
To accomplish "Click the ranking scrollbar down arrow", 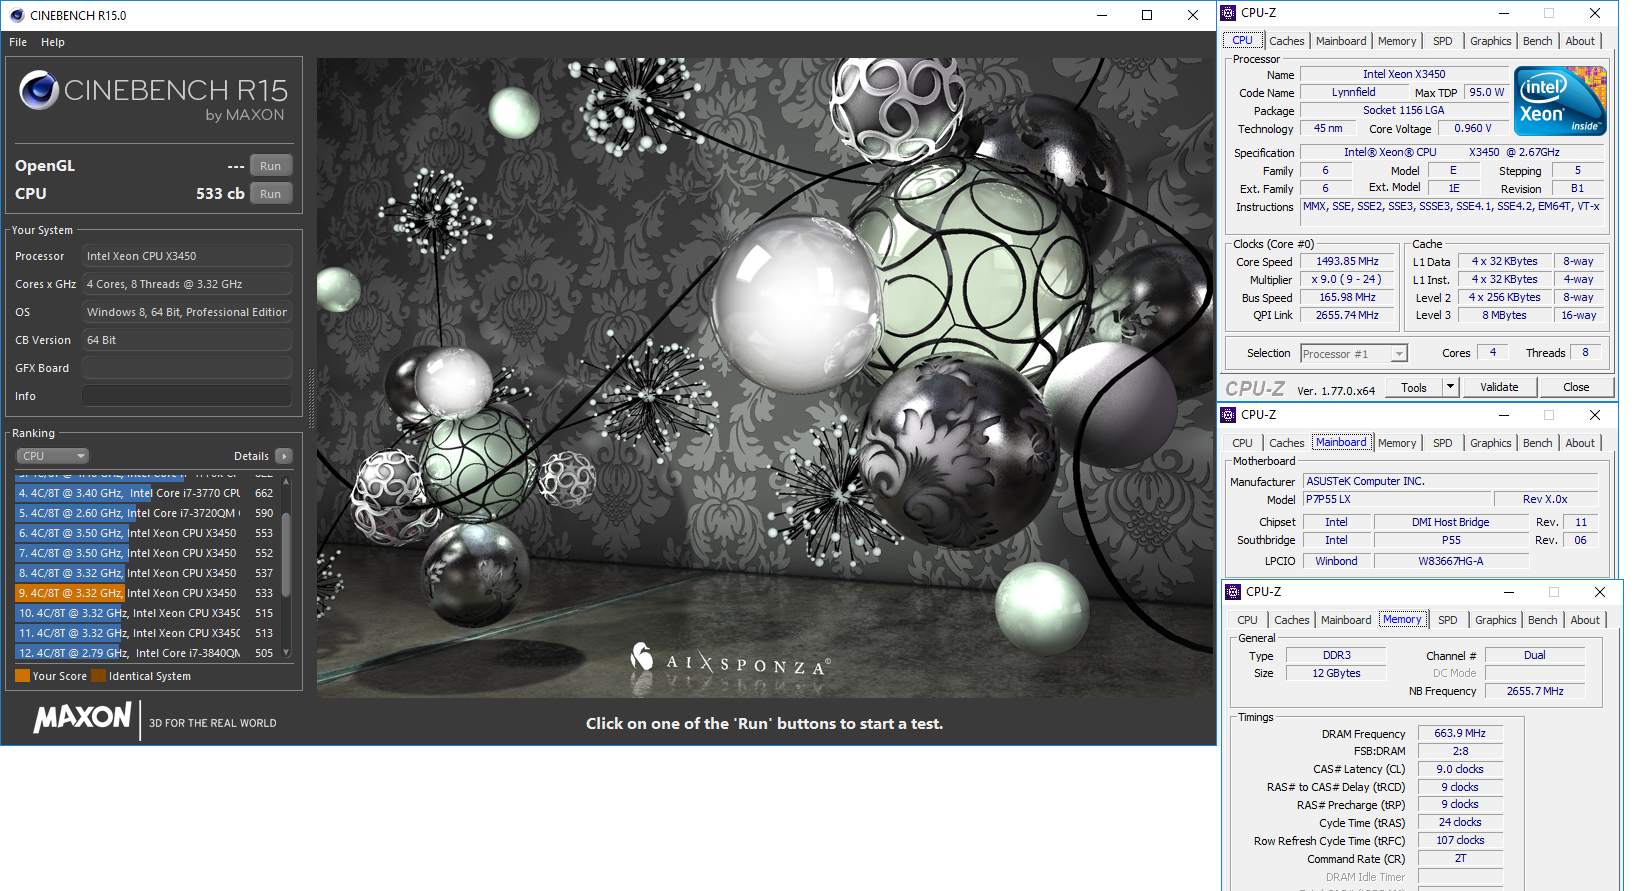I will [286, 652].
